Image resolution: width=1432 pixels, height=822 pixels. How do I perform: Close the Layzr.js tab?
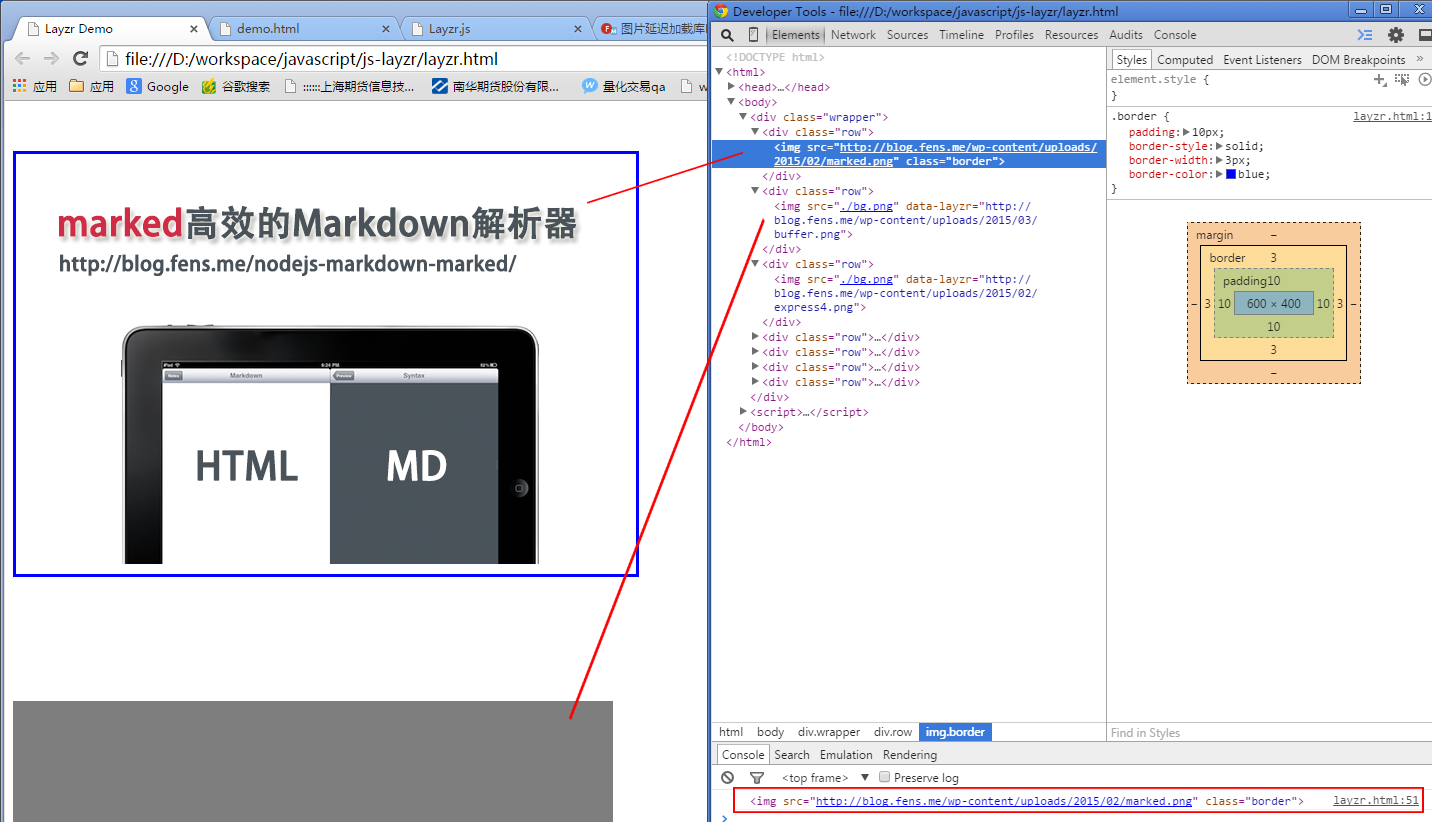[576, 29]
